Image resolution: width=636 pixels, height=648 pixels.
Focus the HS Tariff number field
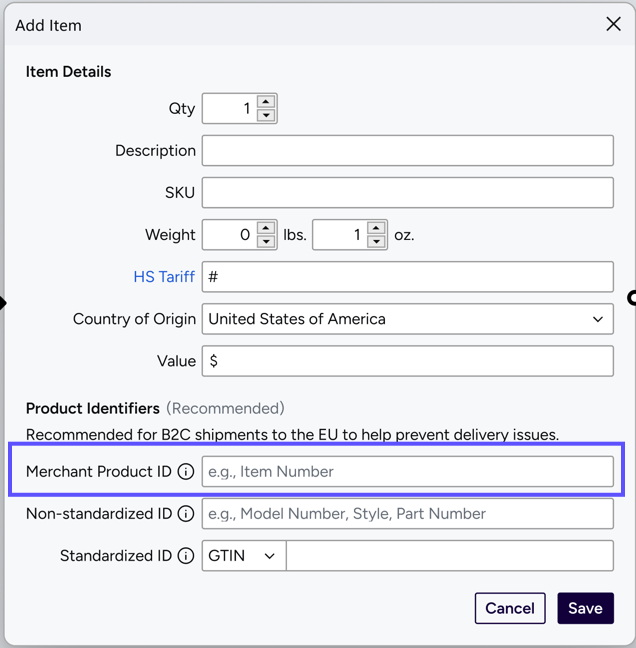(x=407, y=277)
